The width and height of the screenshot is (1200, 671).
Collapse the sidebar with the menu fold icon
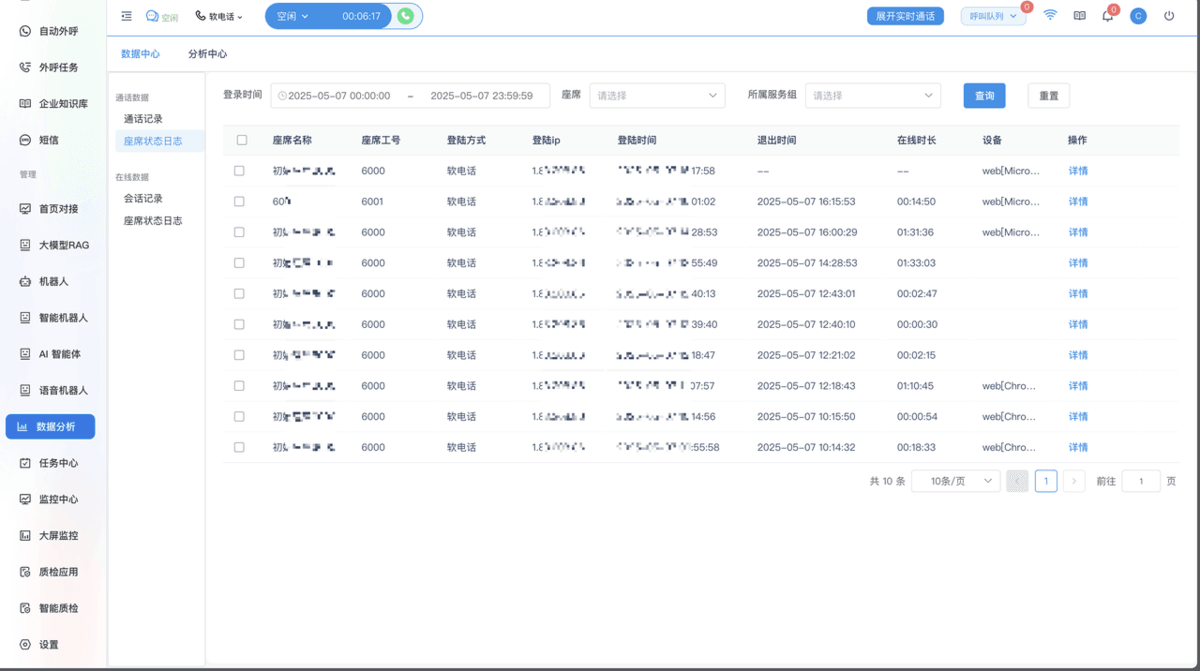[126, 16]
